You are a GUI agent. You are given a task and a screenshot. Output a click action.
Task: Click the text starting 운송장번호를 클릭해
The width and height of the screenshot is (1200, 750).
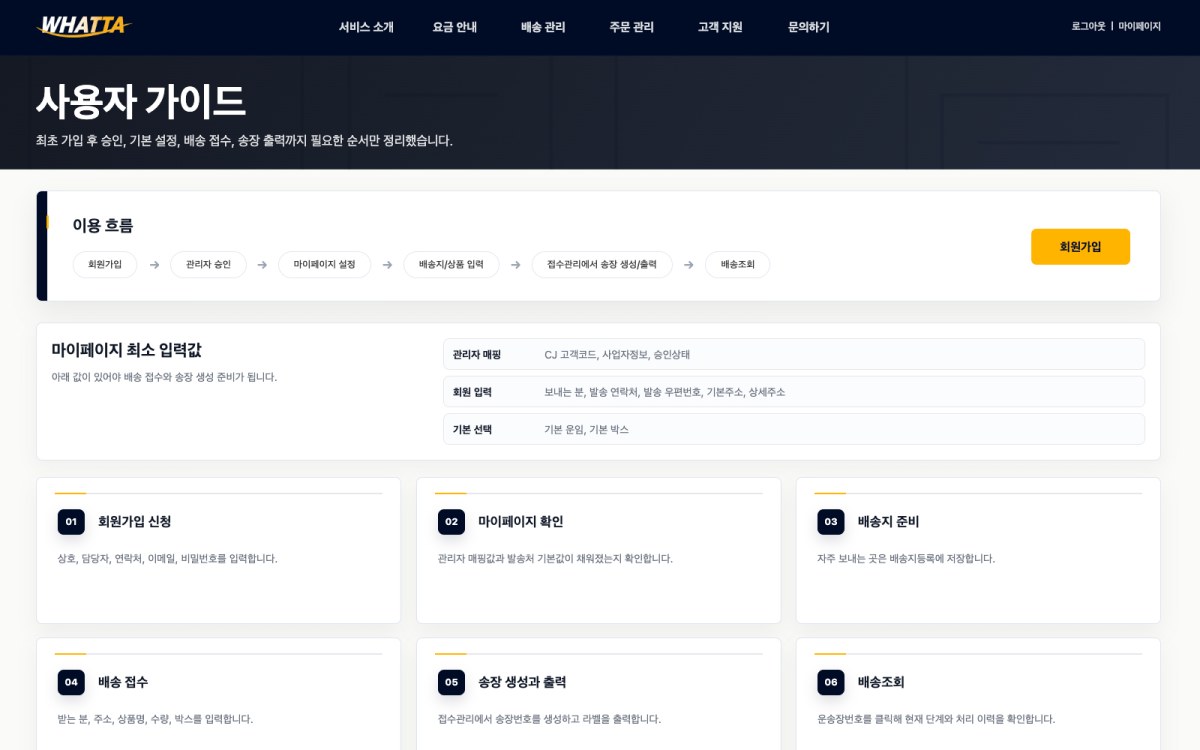(936, 718)
